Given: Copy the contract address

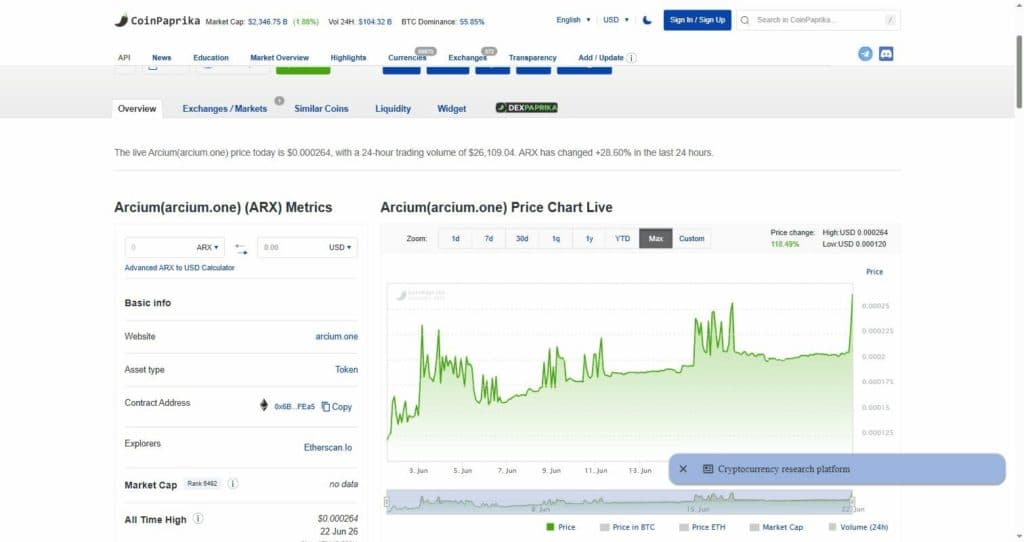Looking at the screenshot, I should 337,406.
